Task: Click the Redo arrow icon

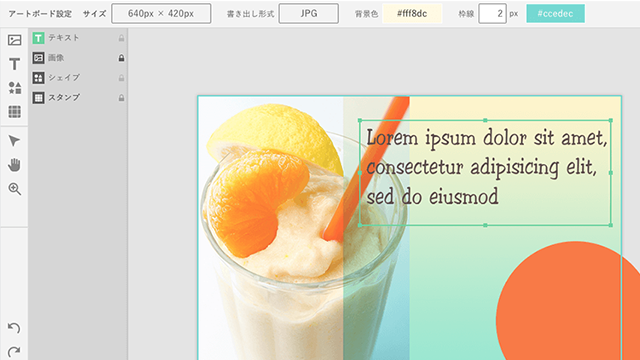Action: coord(14,352)
